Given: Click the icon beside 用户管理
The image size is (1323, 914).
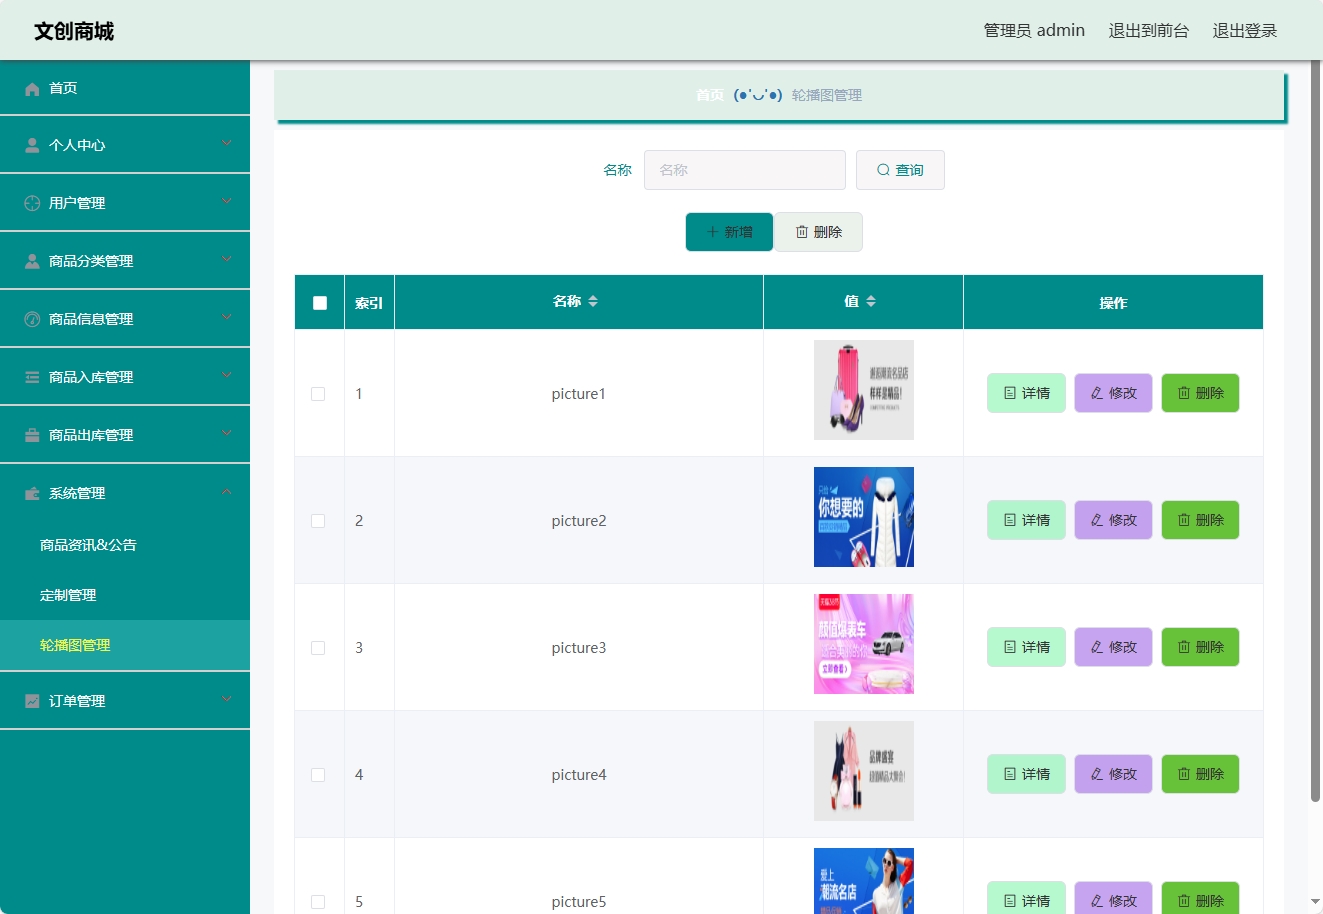Looking at the screenshot, I should coord(32,204).
